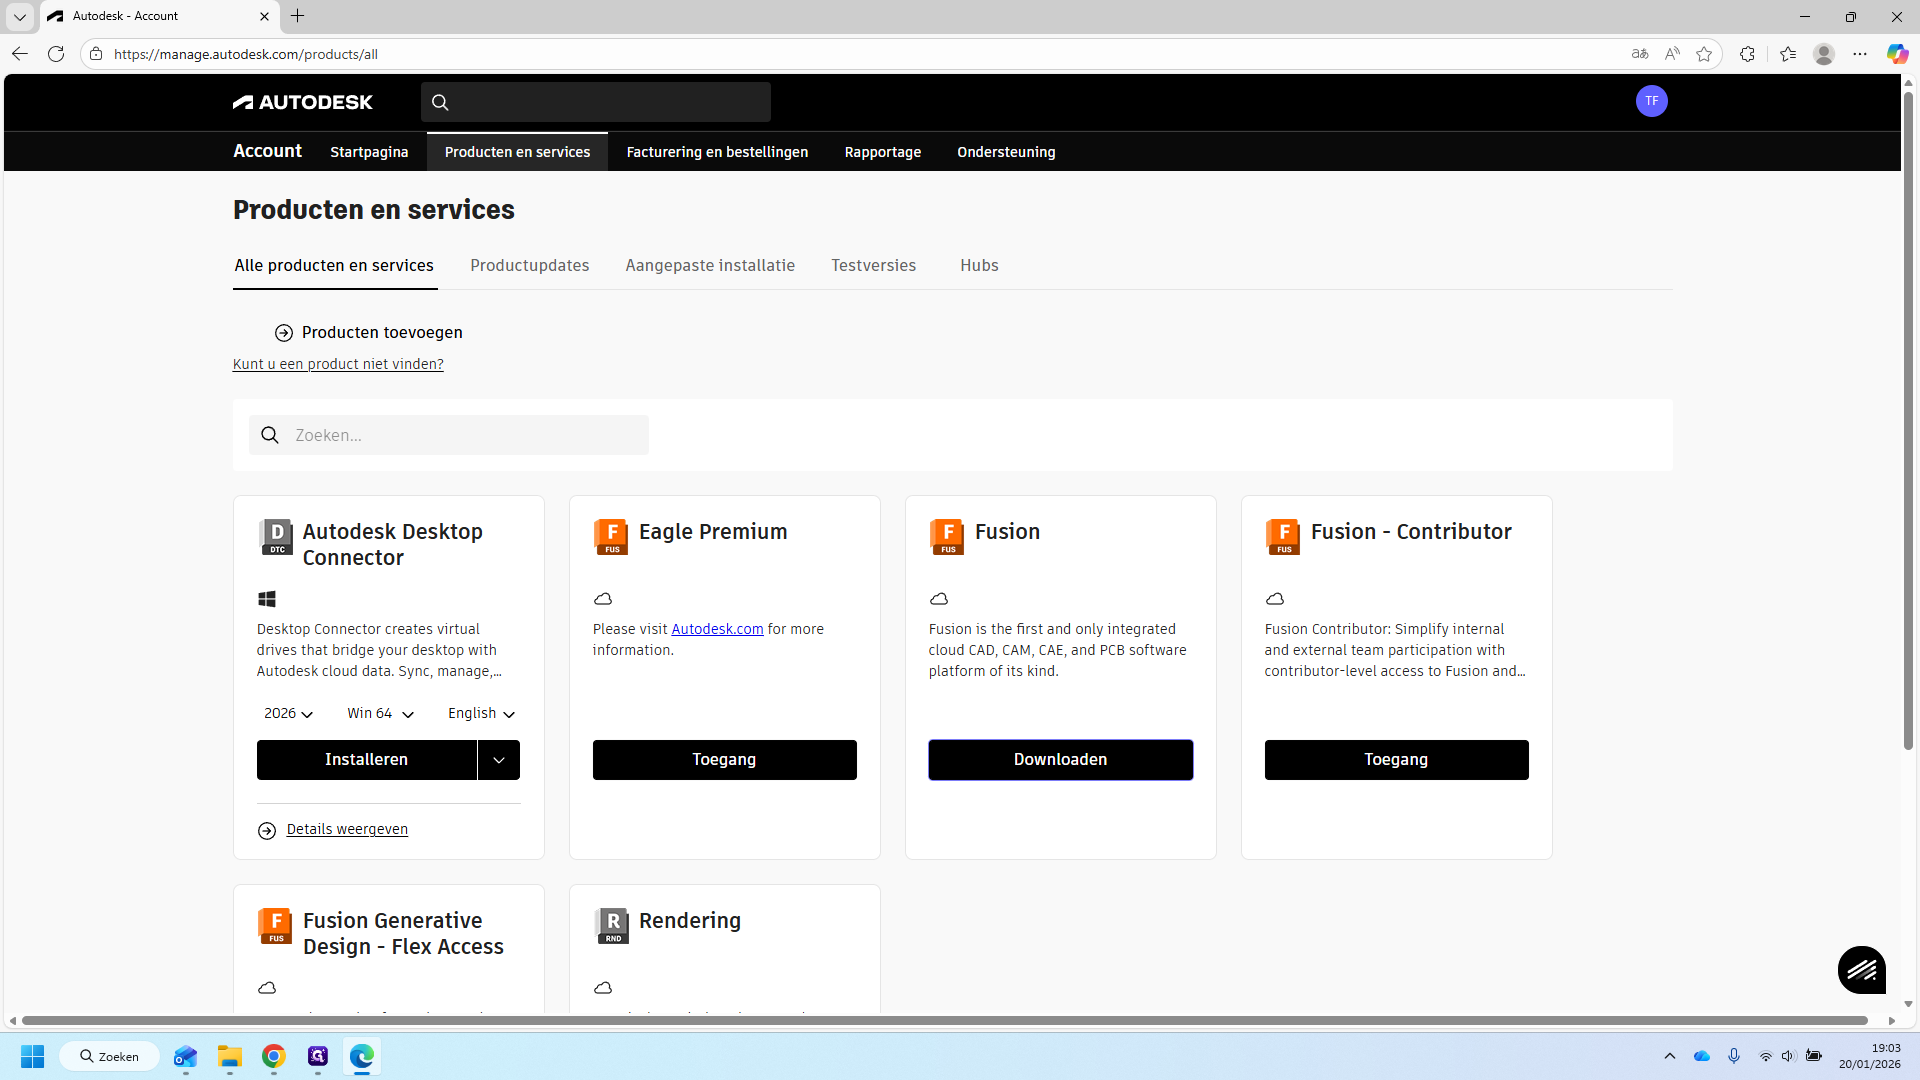Click the Fusion product icon
This screenshot has height=1080, width=1920.
pos(946,537)
